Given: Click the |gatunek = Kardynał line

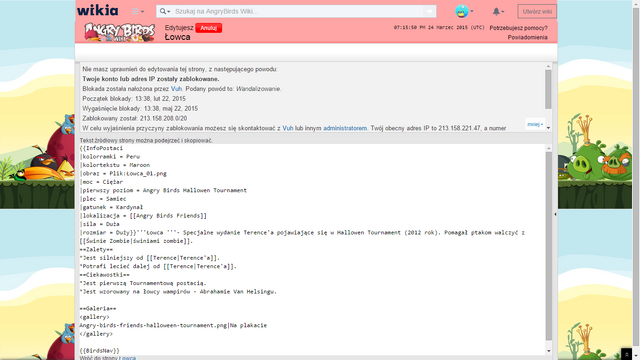Looking at the screenshot, I should pos(111,207).
